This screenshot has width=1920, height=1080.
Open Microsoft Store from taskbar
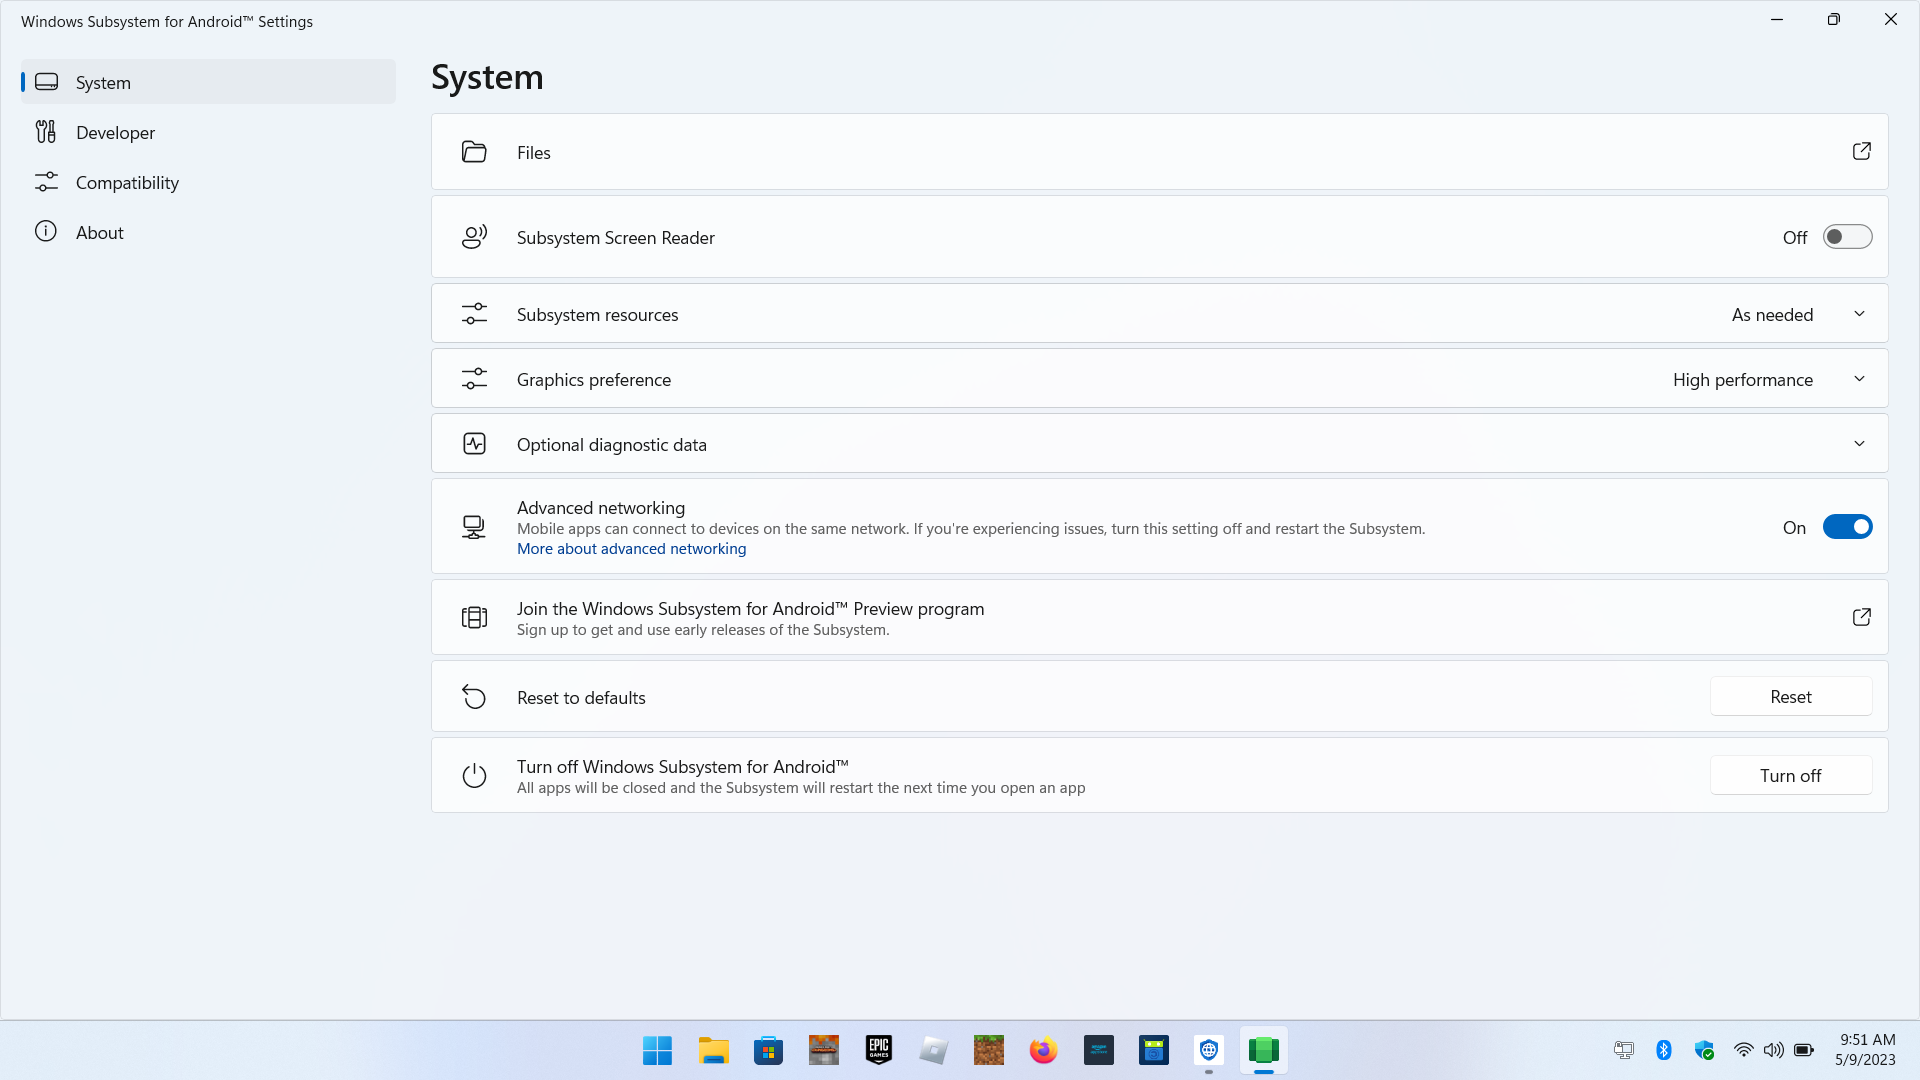click(x=768, y=1050)
